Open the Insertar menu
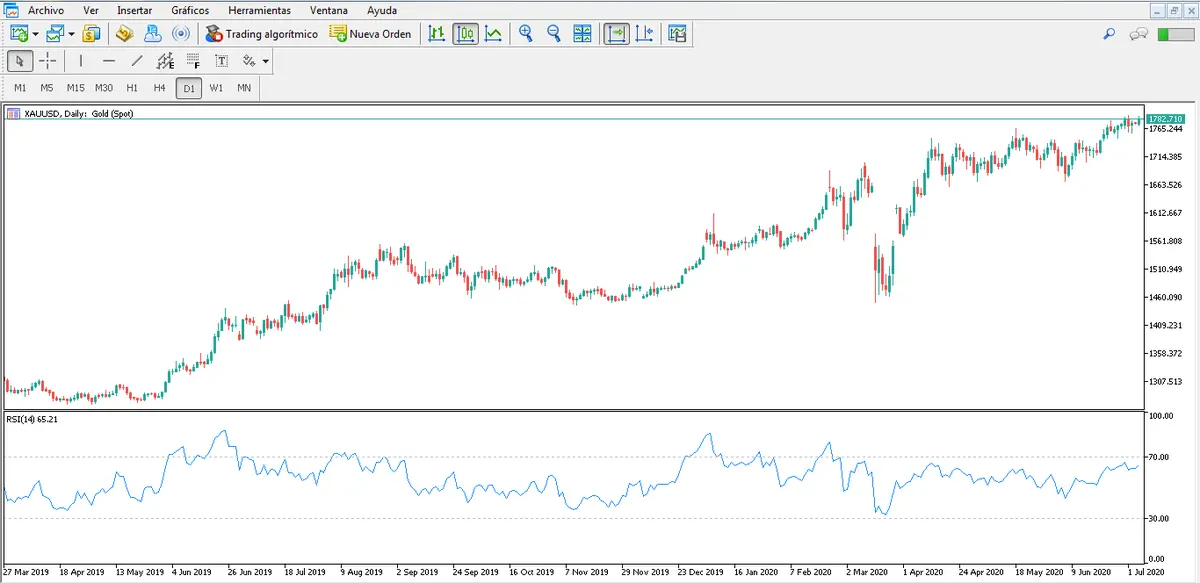Viewport: 1200px width, 583px height. coord(135,10)
